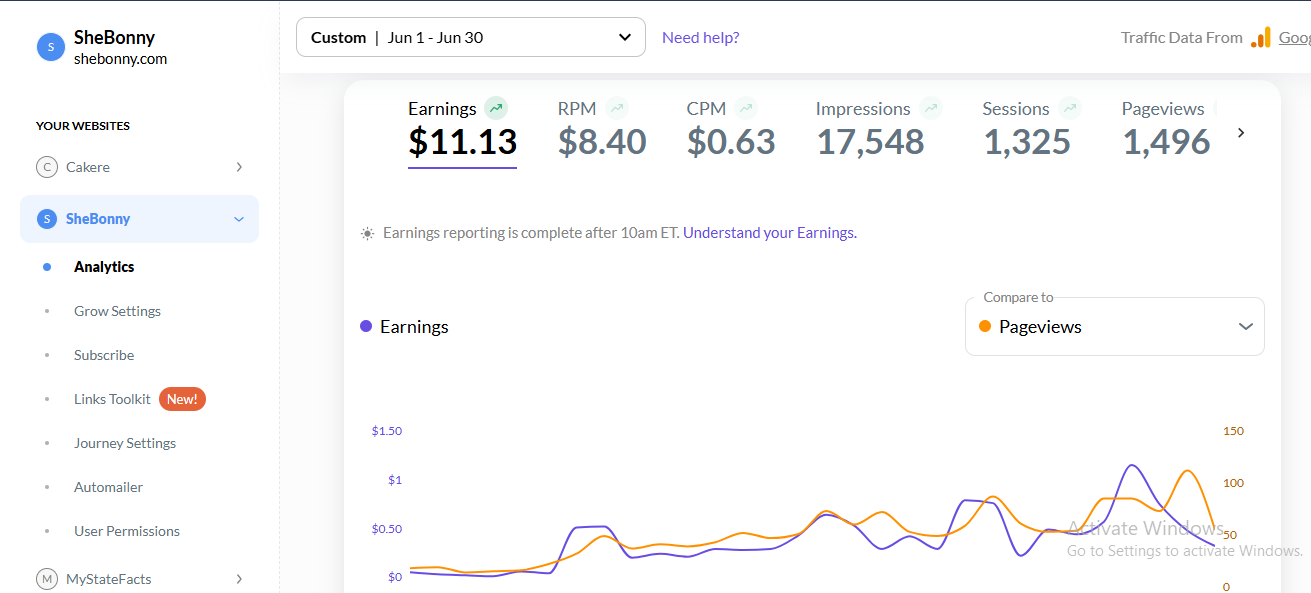Go to the Subscribe section
Image resolution: width=1311 pixels, height=593 pixels.
pyautogui.click(x=104, y=355)
